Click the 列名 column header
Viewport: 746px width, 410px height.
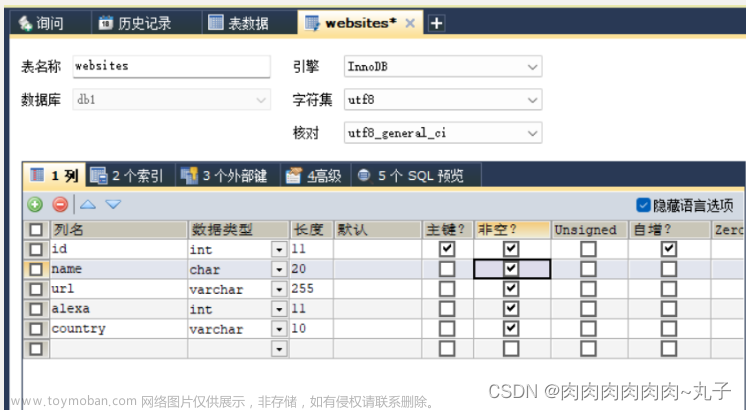coord(118,230)
